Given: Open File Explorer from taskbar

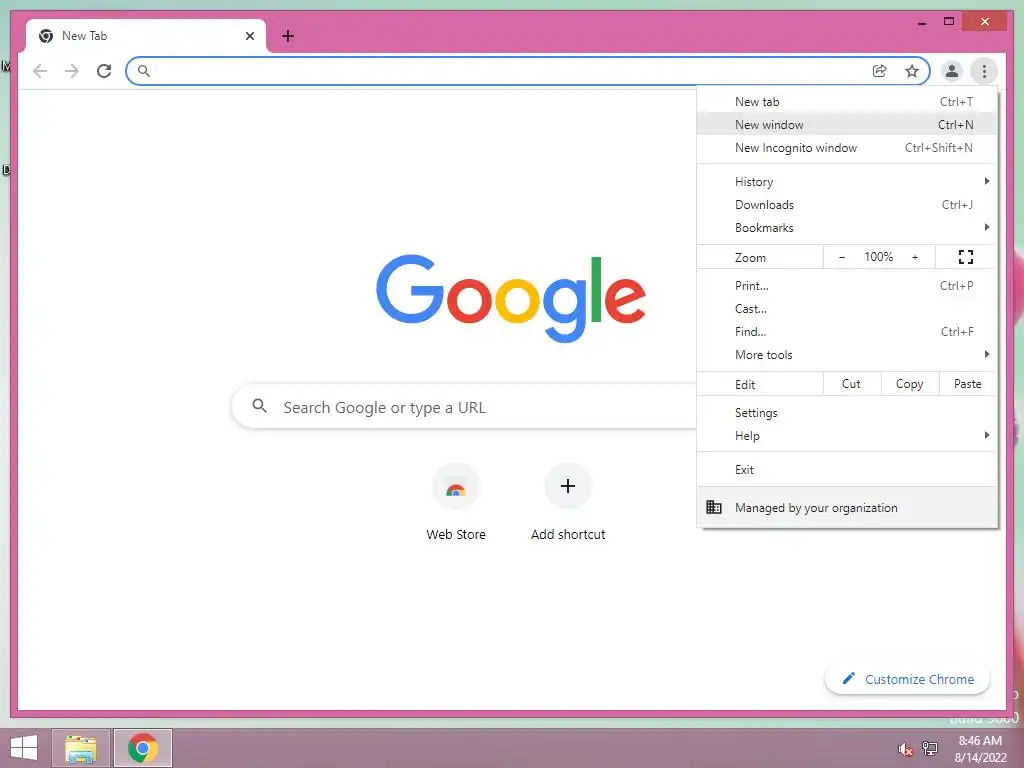Looking at the screenshot, I should (81, 748).
